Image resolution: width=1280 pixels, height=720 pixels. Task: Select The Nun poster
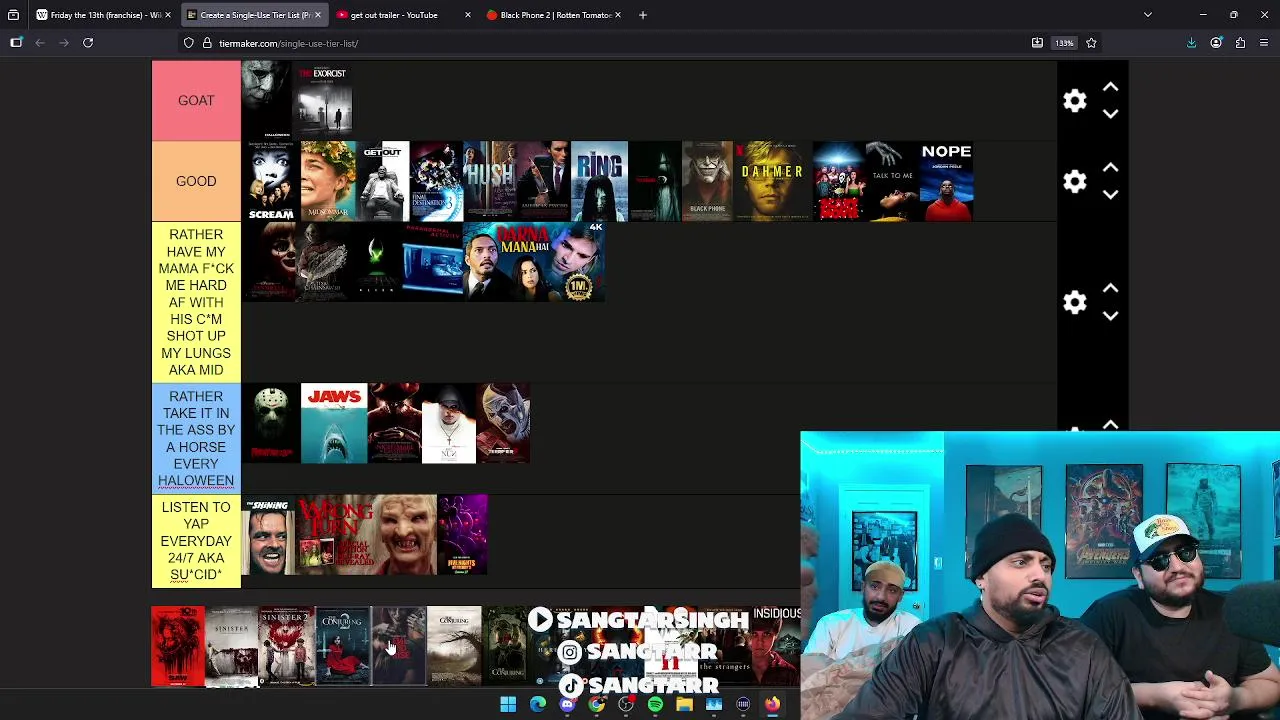pos(449,424)
